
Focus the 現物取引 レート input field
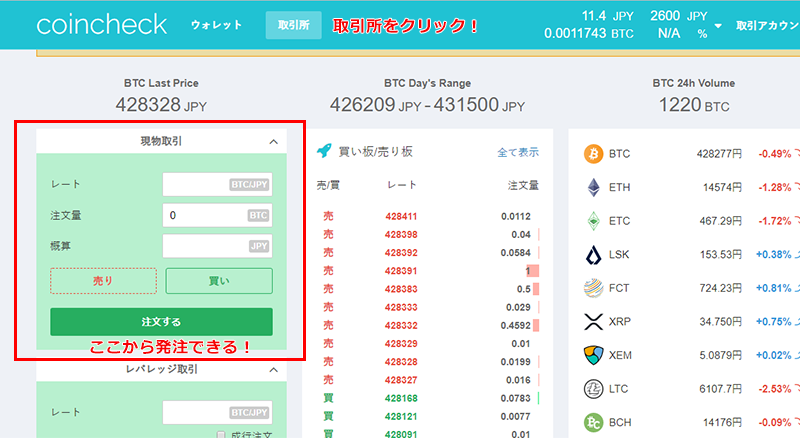[217, 184]
